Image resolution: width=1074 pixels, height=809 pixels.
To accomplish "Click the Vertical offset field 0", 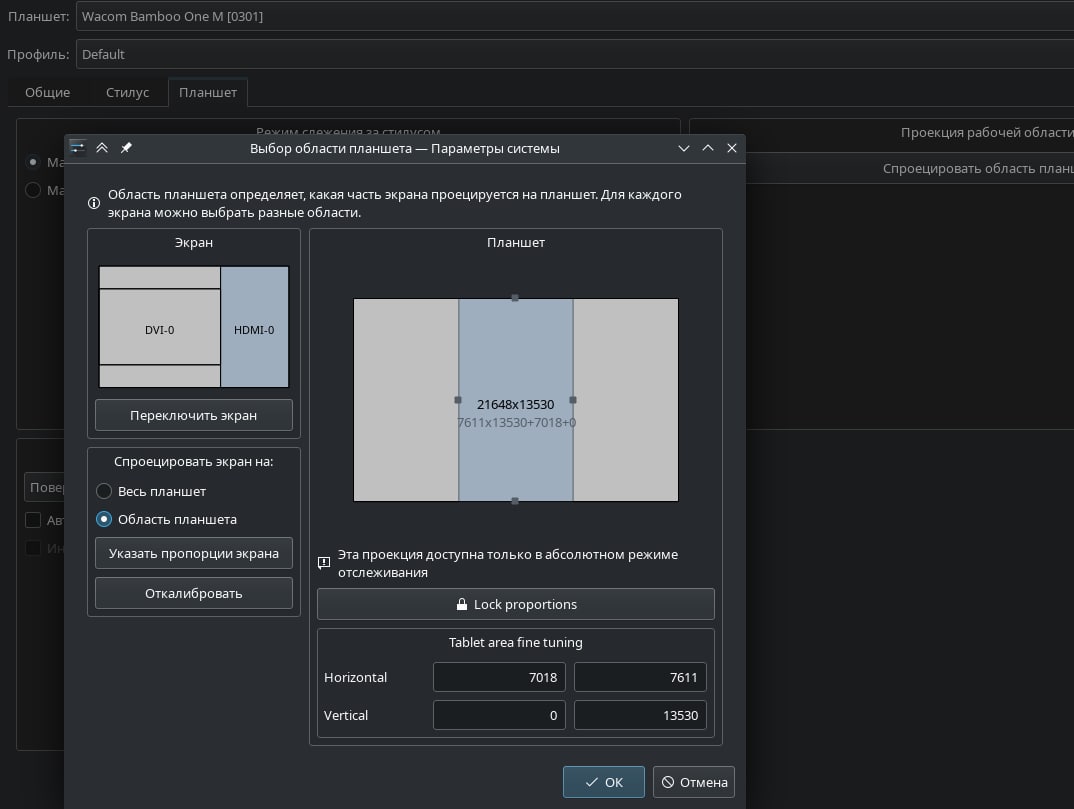I will 499,715.
